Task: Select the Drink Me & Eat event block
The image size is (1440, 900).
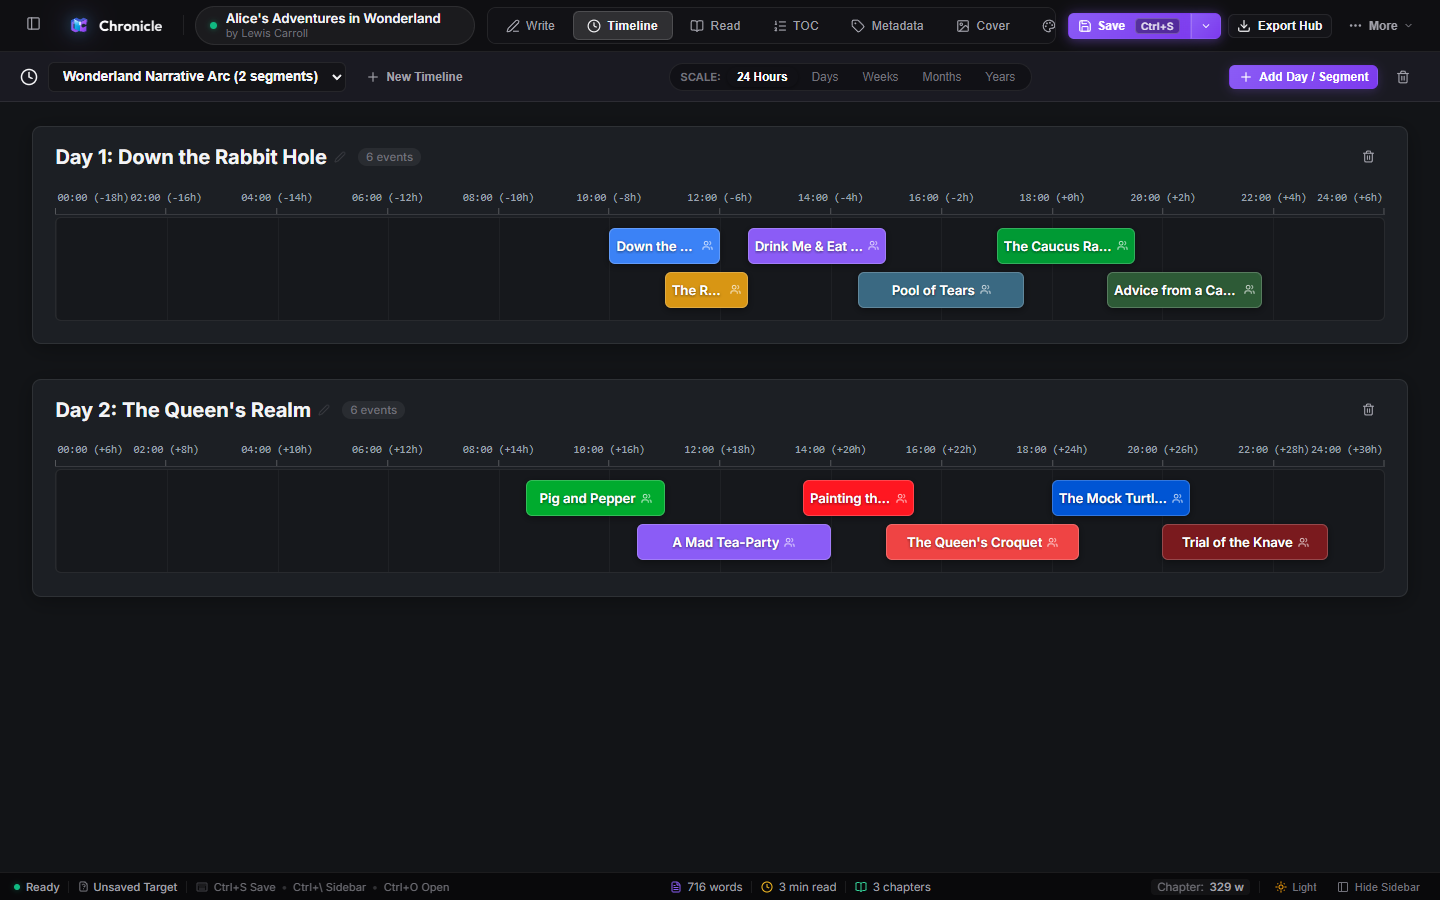Action: click(x=817, y=246)
